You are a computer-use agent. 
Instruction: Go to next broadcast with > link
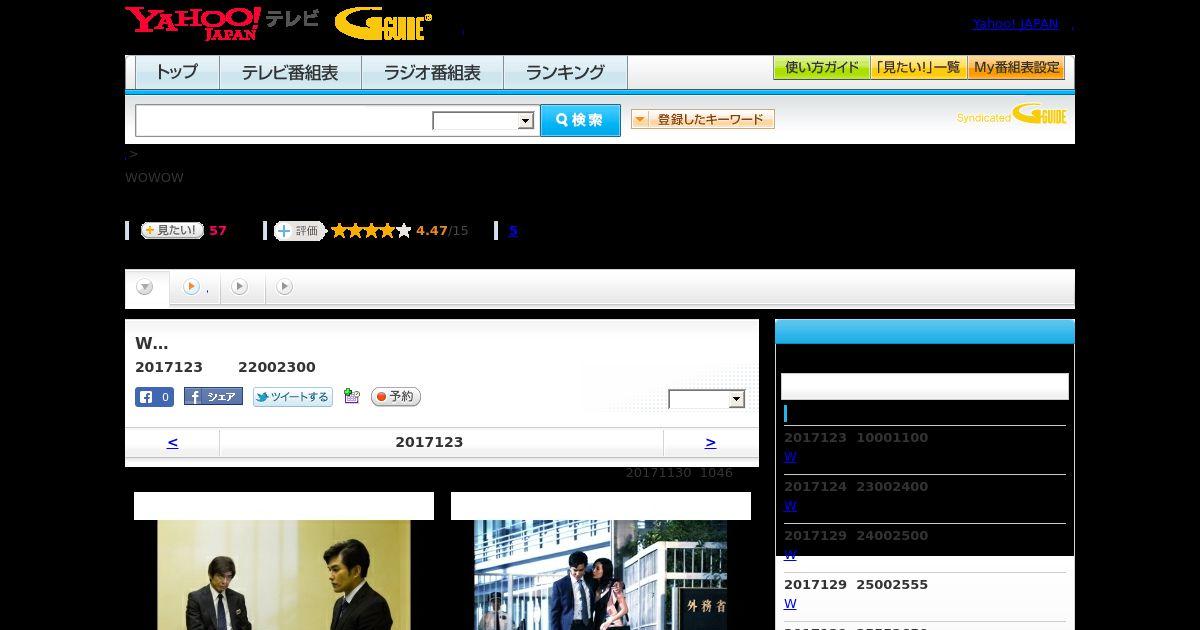pyautogui.click(x=710, y=442)
